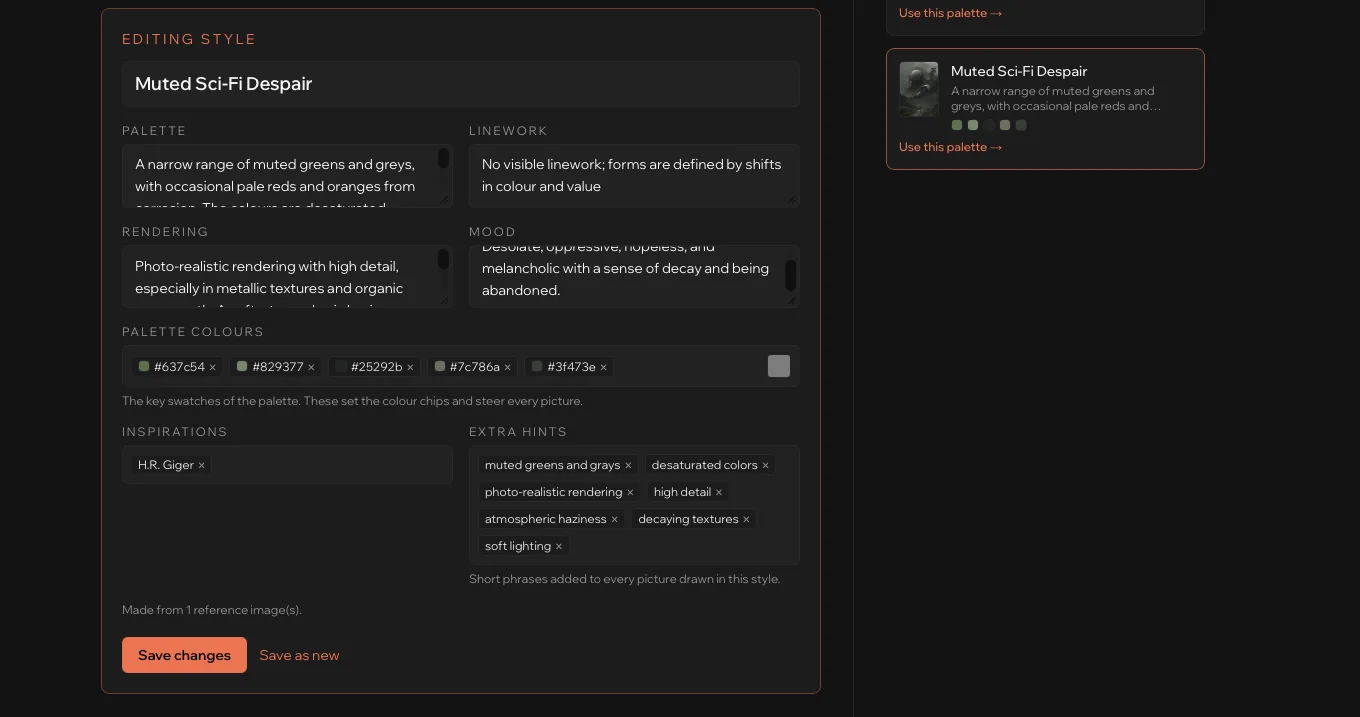The width and height of the screenshot is (1360, 717).
Task: Open the grey colour picker swatch
Action: pos(779,366)
